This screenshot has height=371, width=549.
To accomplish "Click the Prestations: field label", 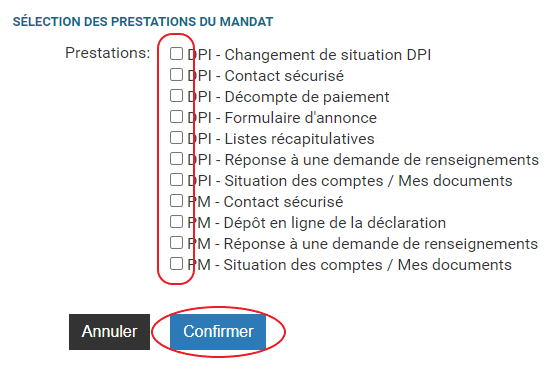I will (x=107, y=53).
